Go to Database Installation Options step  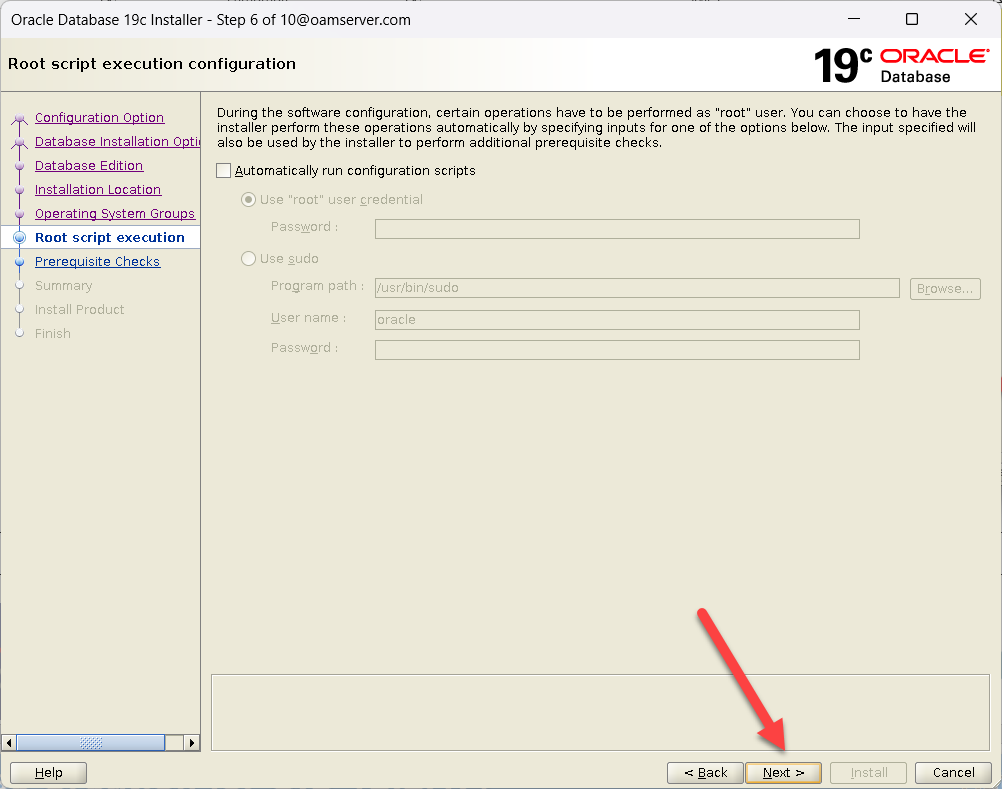117,142
